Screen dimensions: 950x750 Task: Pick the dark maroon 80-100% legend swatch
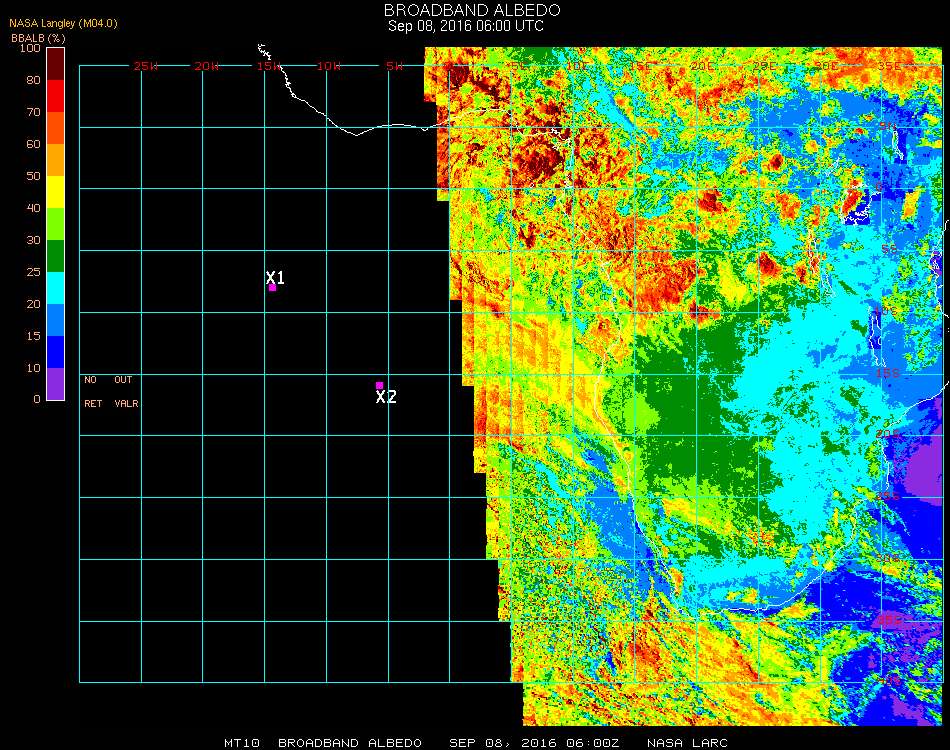(55, 64)
